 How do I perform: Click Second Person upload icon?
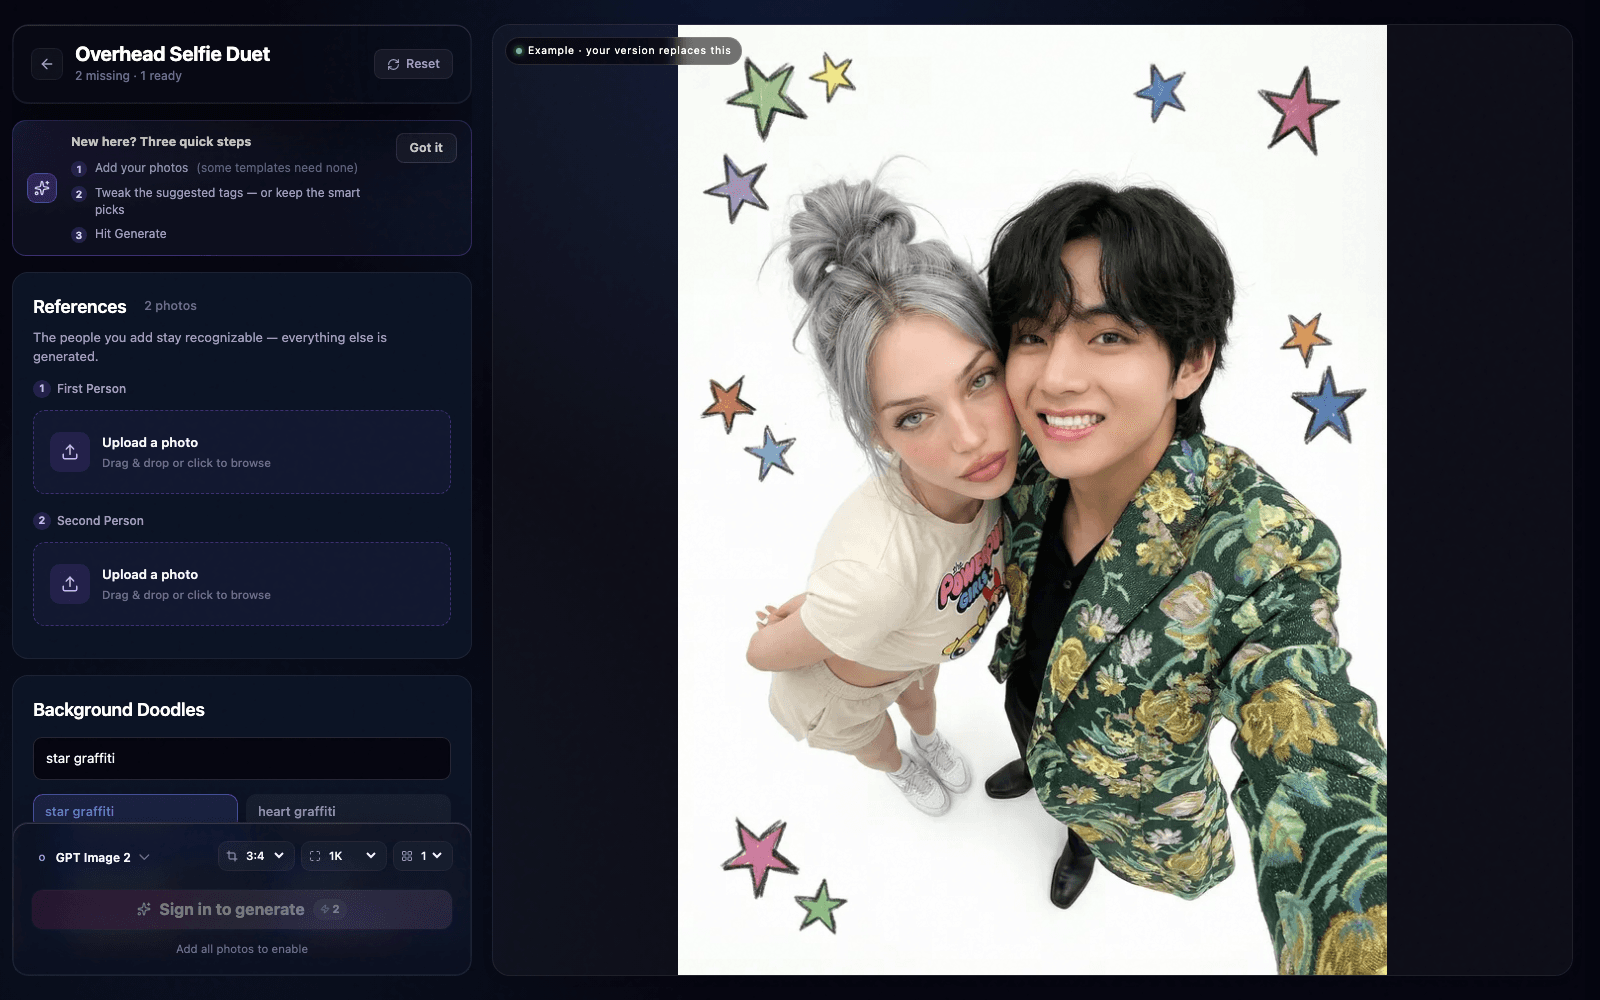[x=70, y=584]
